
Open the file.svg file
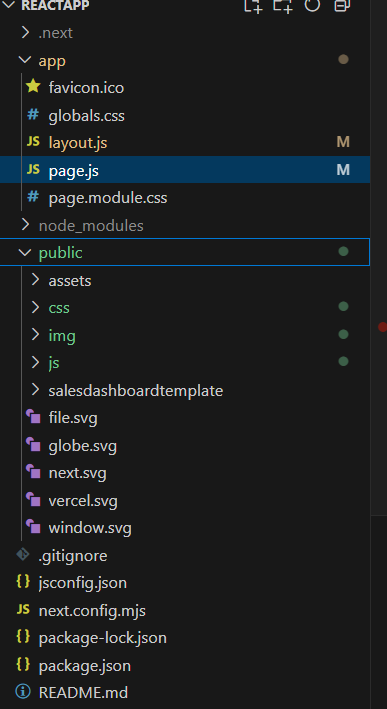click(73, 418)
